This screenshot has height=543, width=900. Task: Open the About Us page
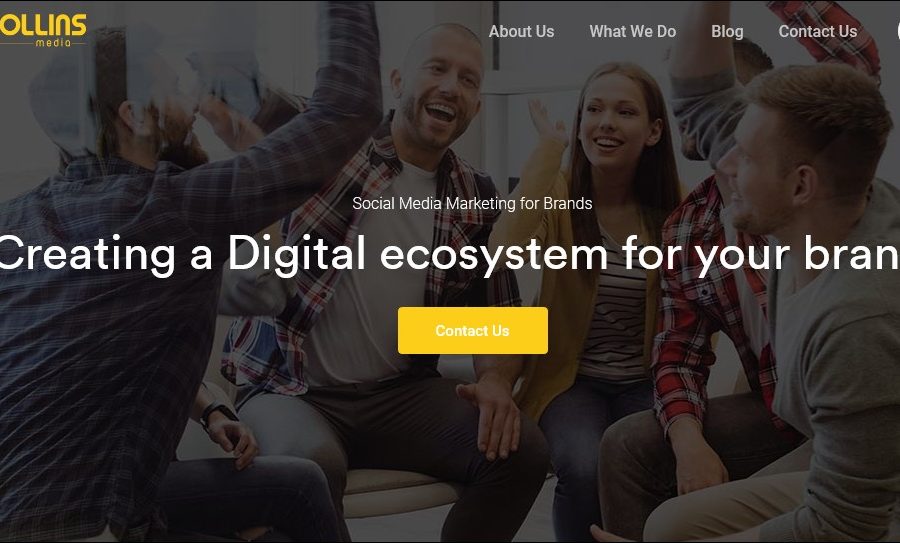(x=521, y=32)
